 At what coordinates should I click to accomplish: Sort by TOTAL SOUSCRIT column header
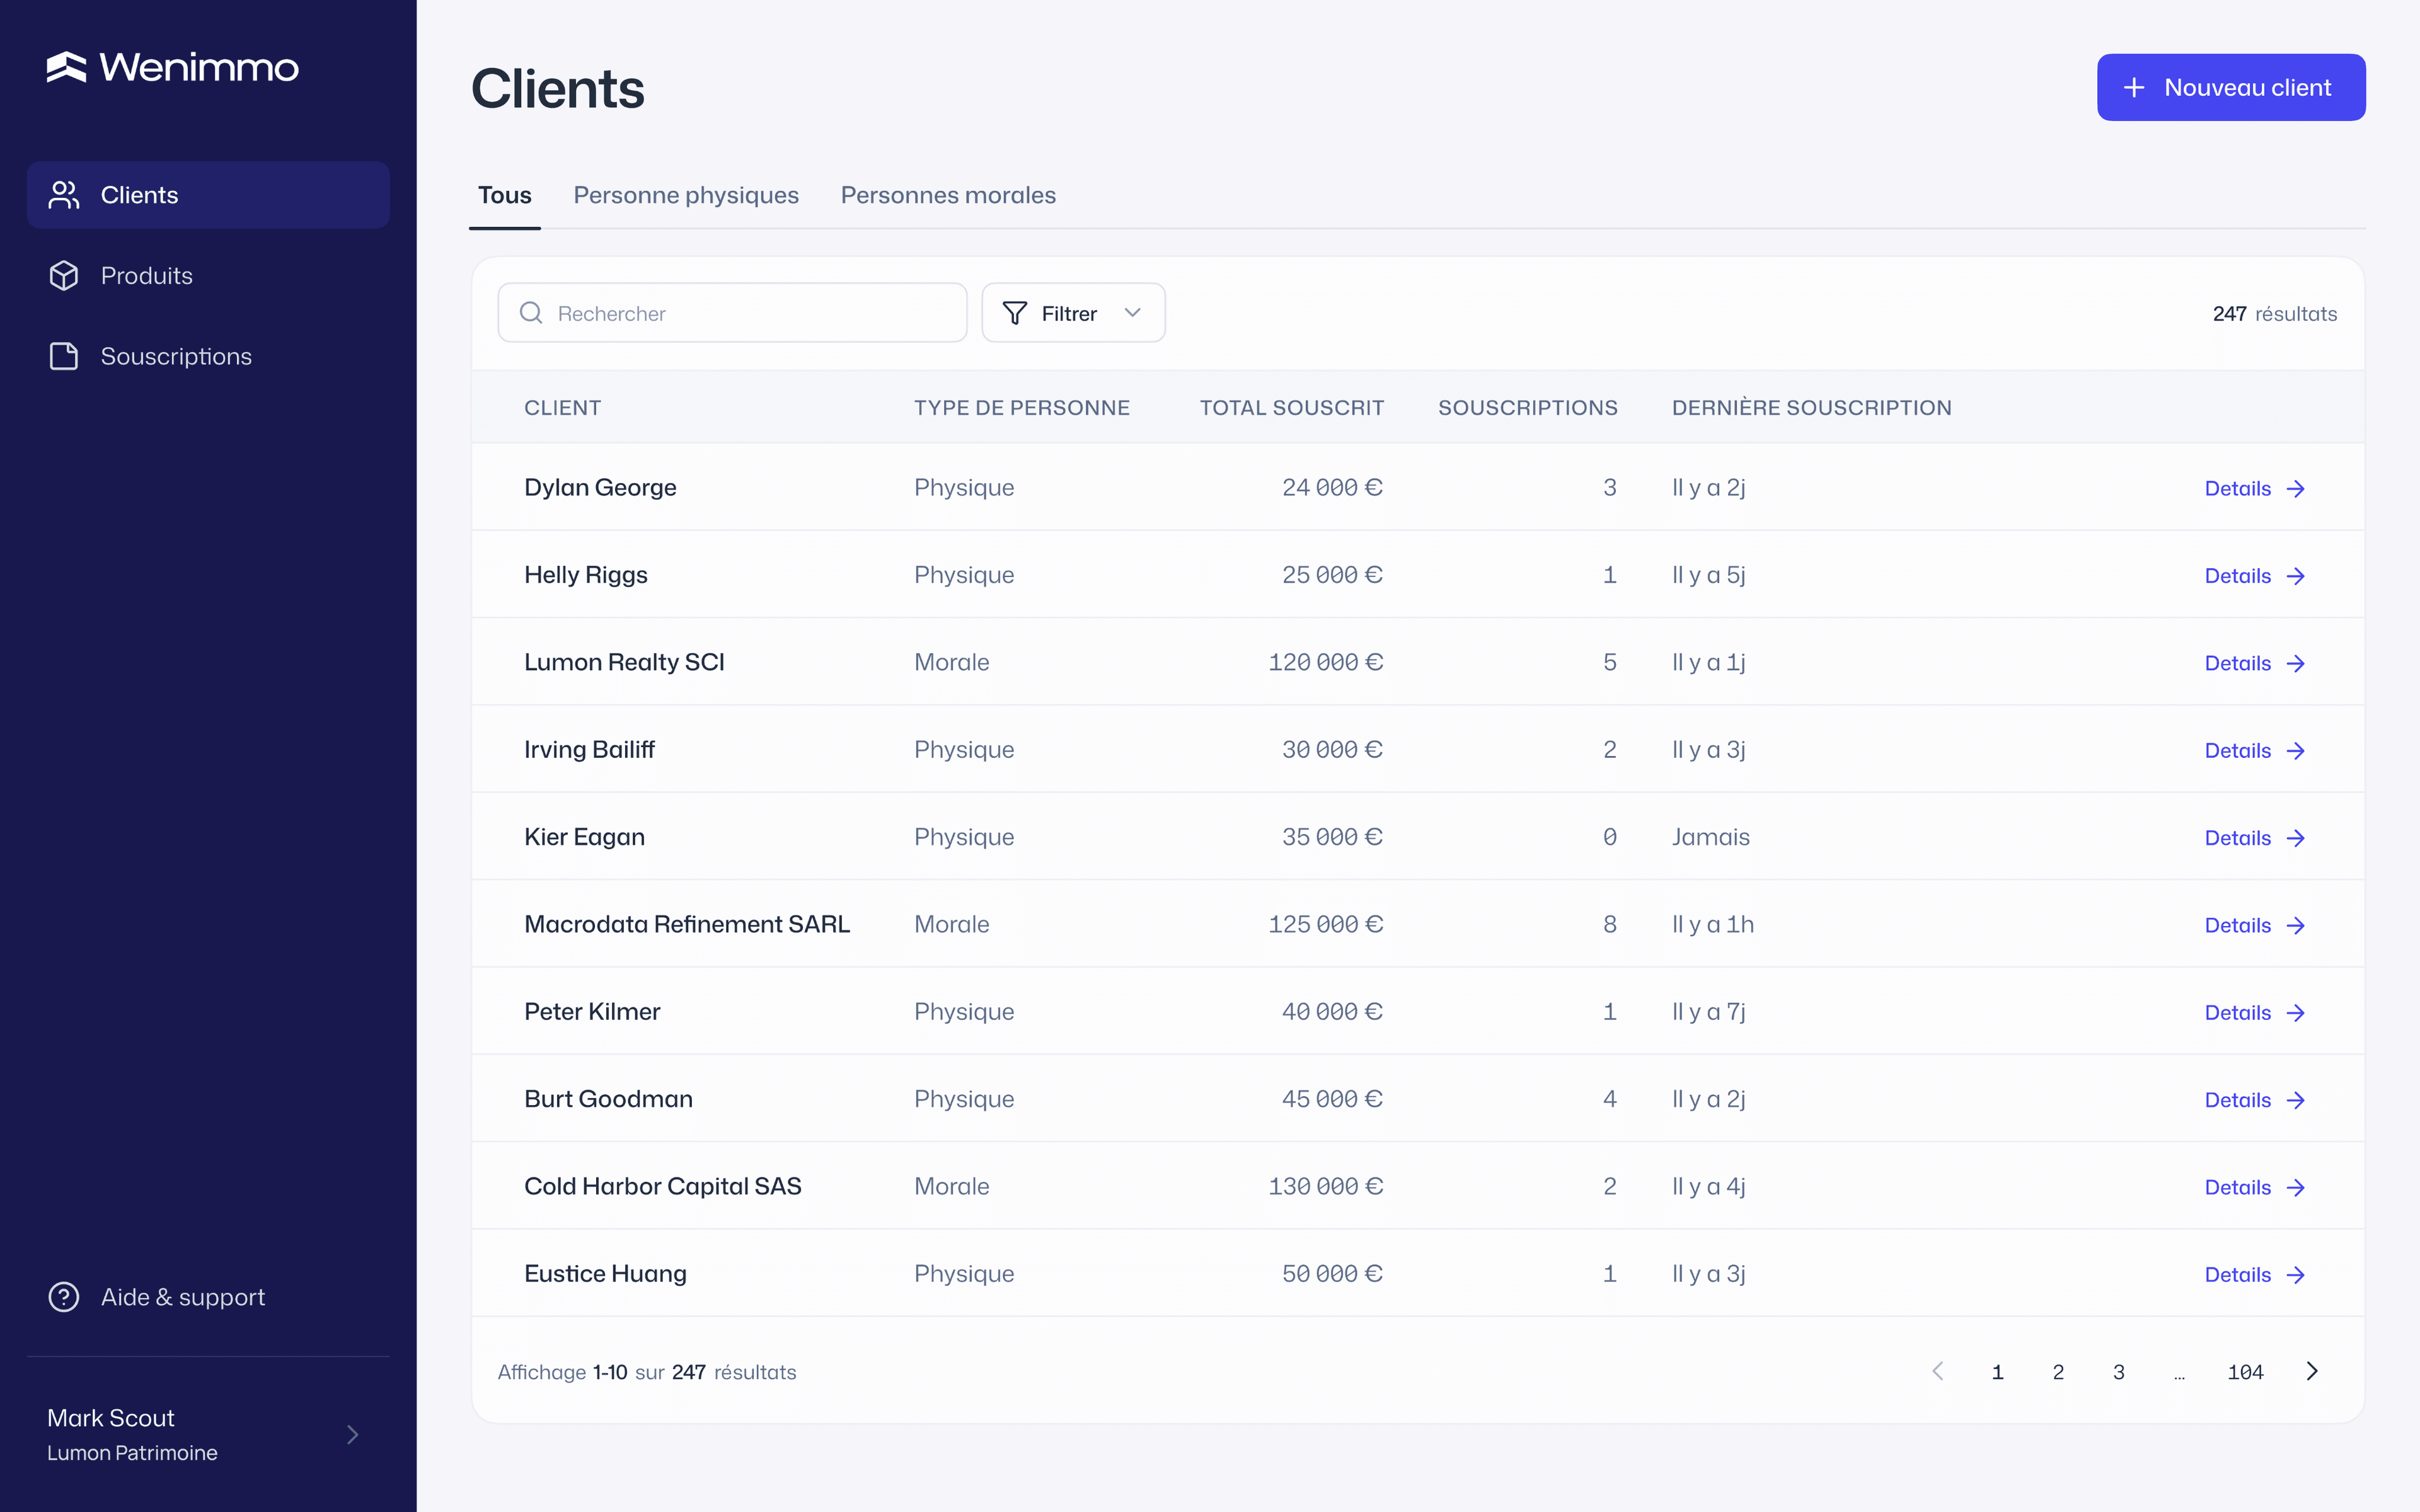tap(1291, 408)
